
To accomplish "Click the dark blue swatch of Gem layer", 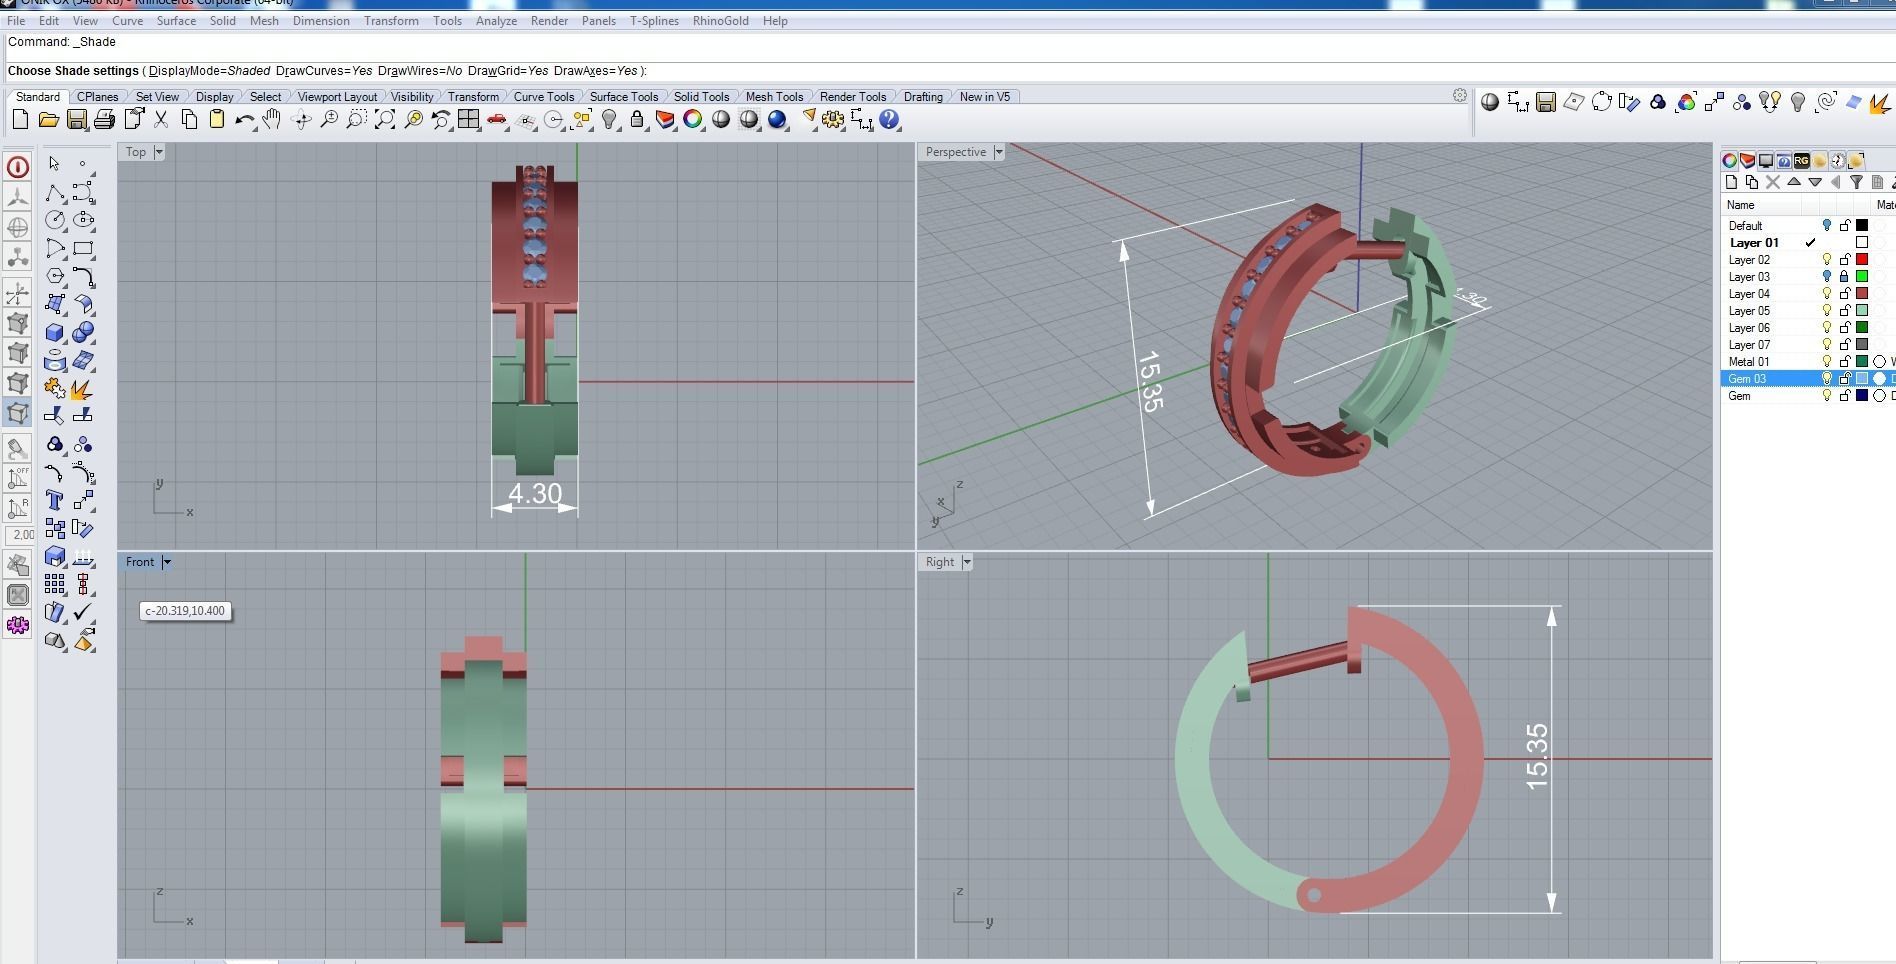I will coord(1862,396).
